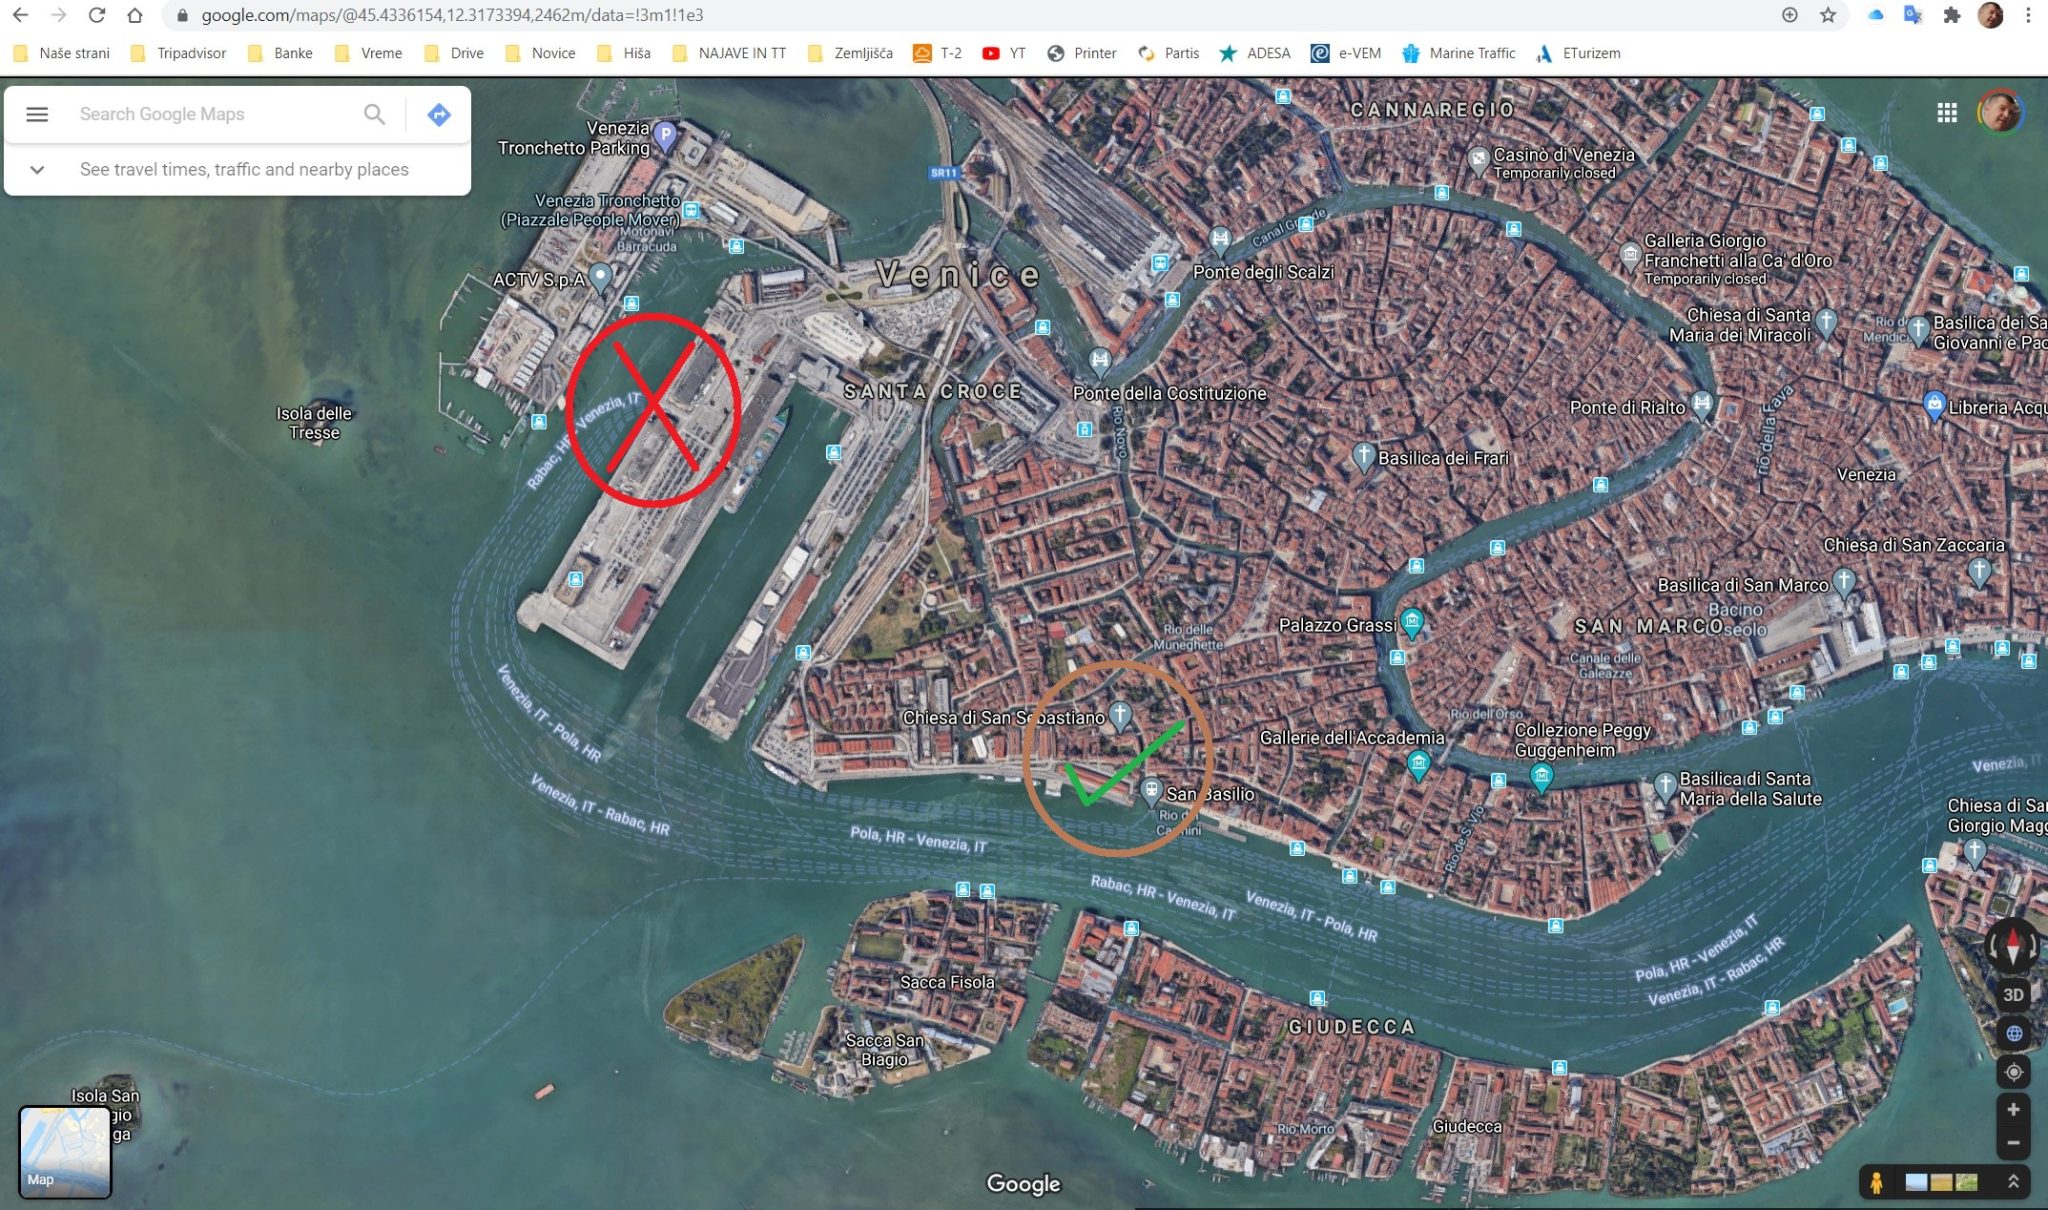Open the Chrome three-dot menu
The height and width of the screenshot is (1210, 2048).
point(2028,15)
